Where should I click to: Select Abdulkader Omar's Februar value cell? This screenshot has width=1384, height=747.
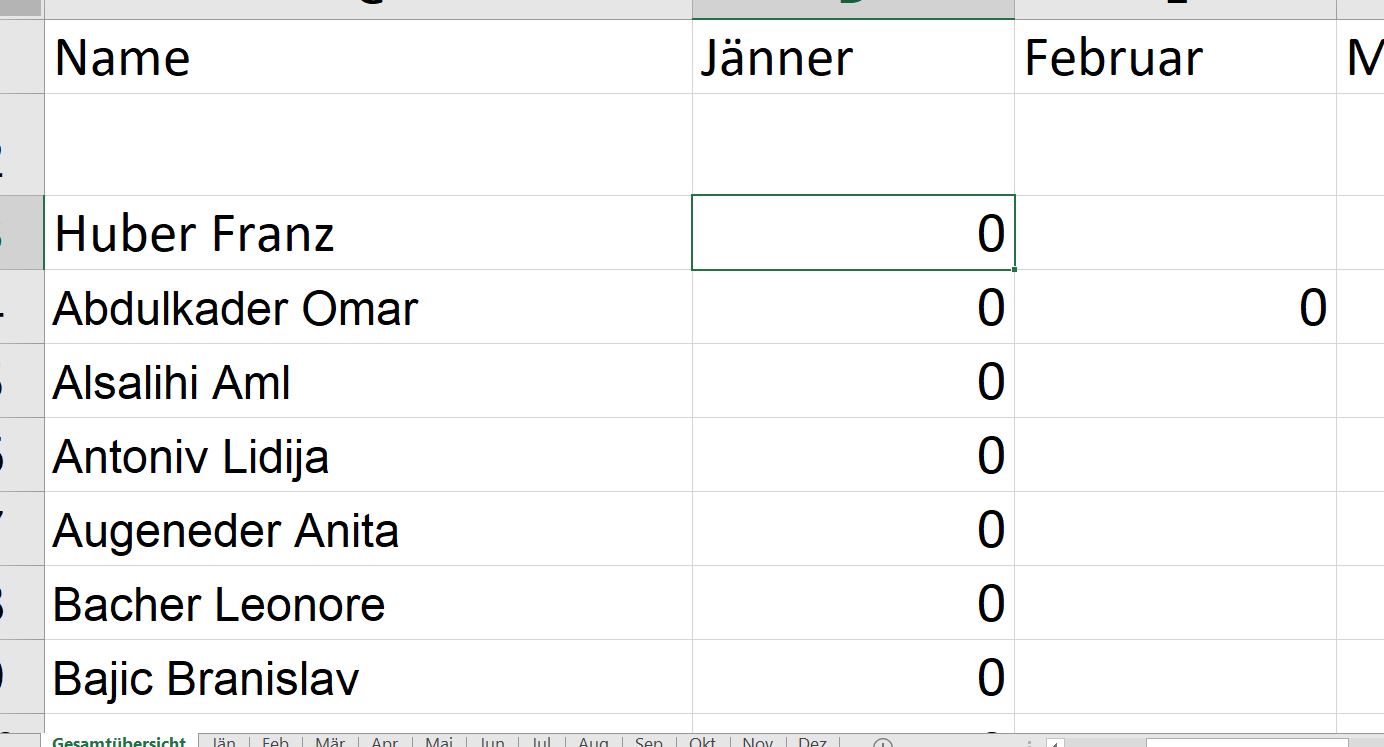point(1175,307)
